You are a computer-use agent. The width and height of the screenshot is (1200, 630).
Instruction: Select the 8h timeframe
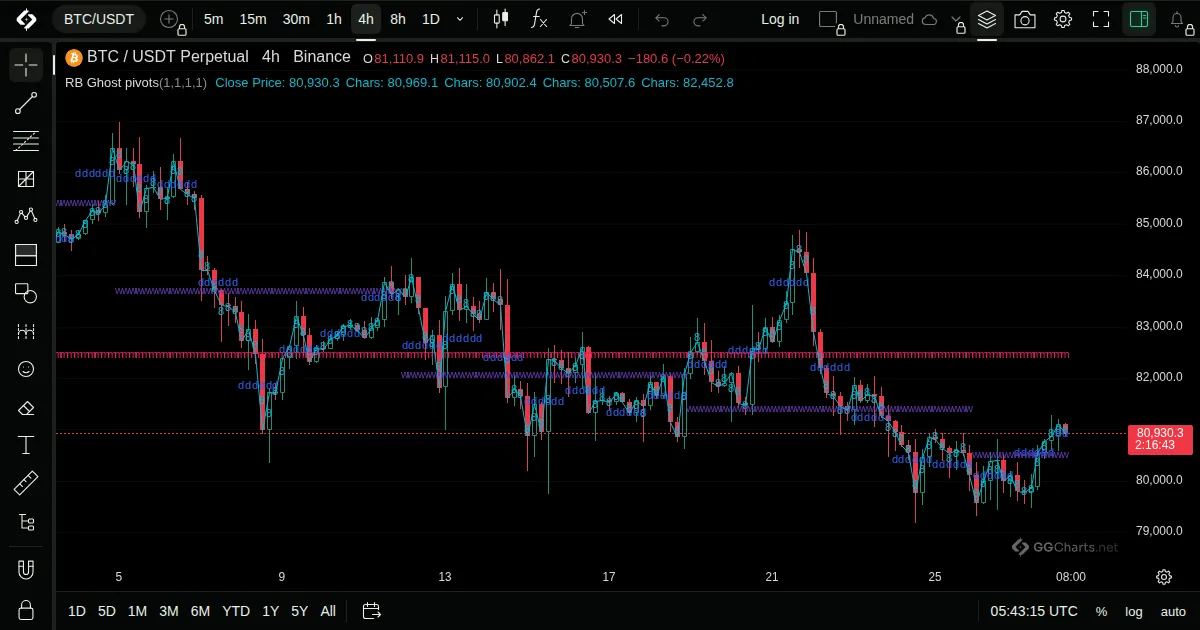pos(398,19)
